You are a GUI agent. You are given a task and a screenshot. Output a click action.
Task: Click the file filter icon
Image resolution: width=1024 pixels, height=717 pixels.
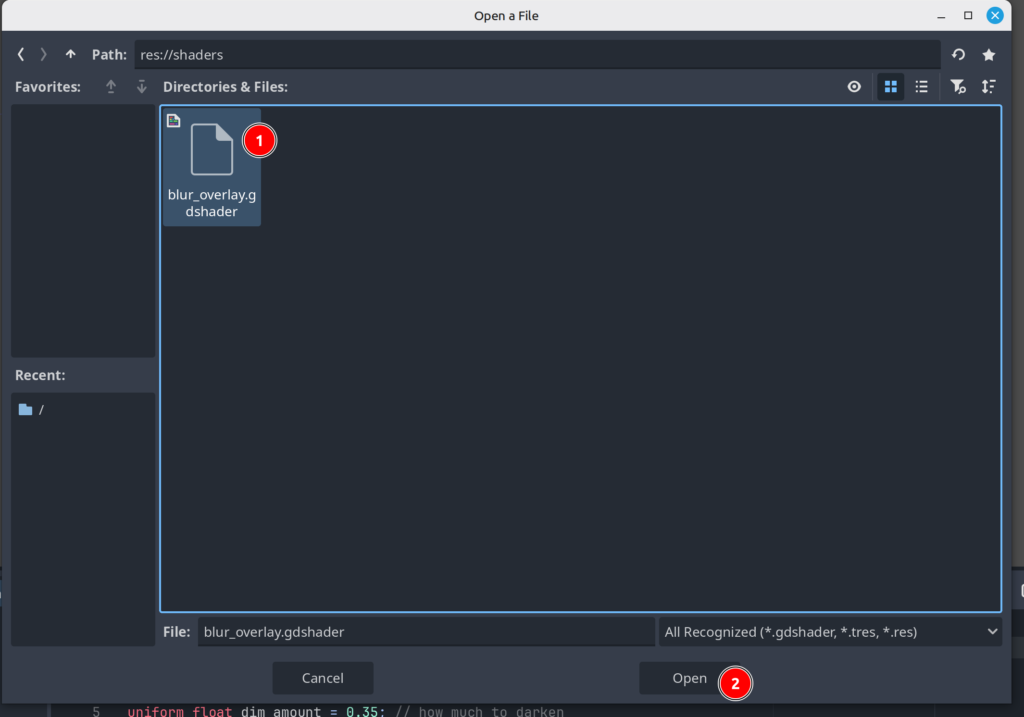coord(958,87)
